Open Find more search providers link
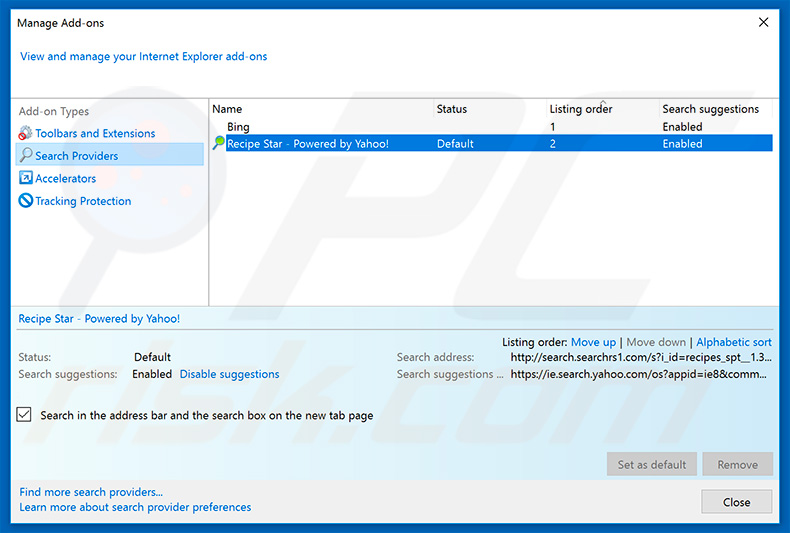Viewport: 790px width, 533px height. click(91, 492)
